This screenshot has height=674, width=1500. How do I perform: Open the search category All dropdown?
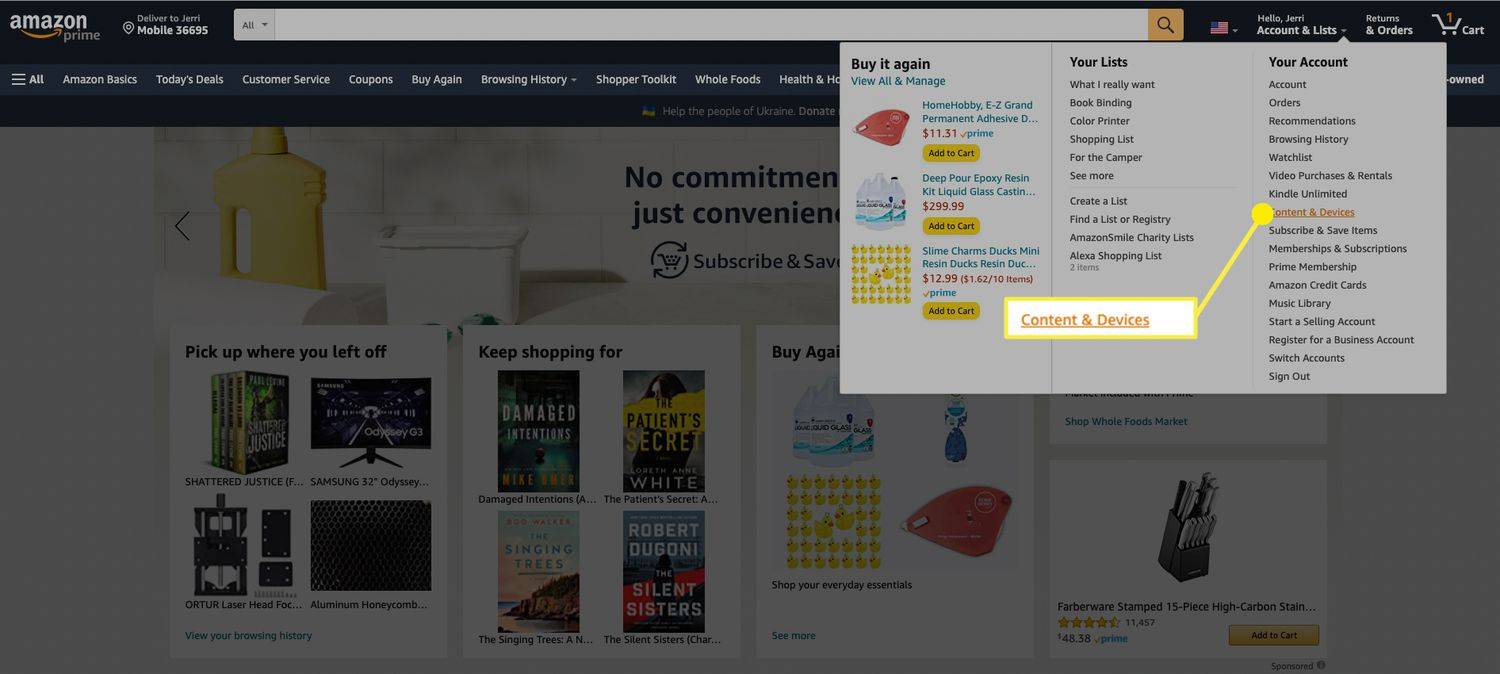pos(255,25)
